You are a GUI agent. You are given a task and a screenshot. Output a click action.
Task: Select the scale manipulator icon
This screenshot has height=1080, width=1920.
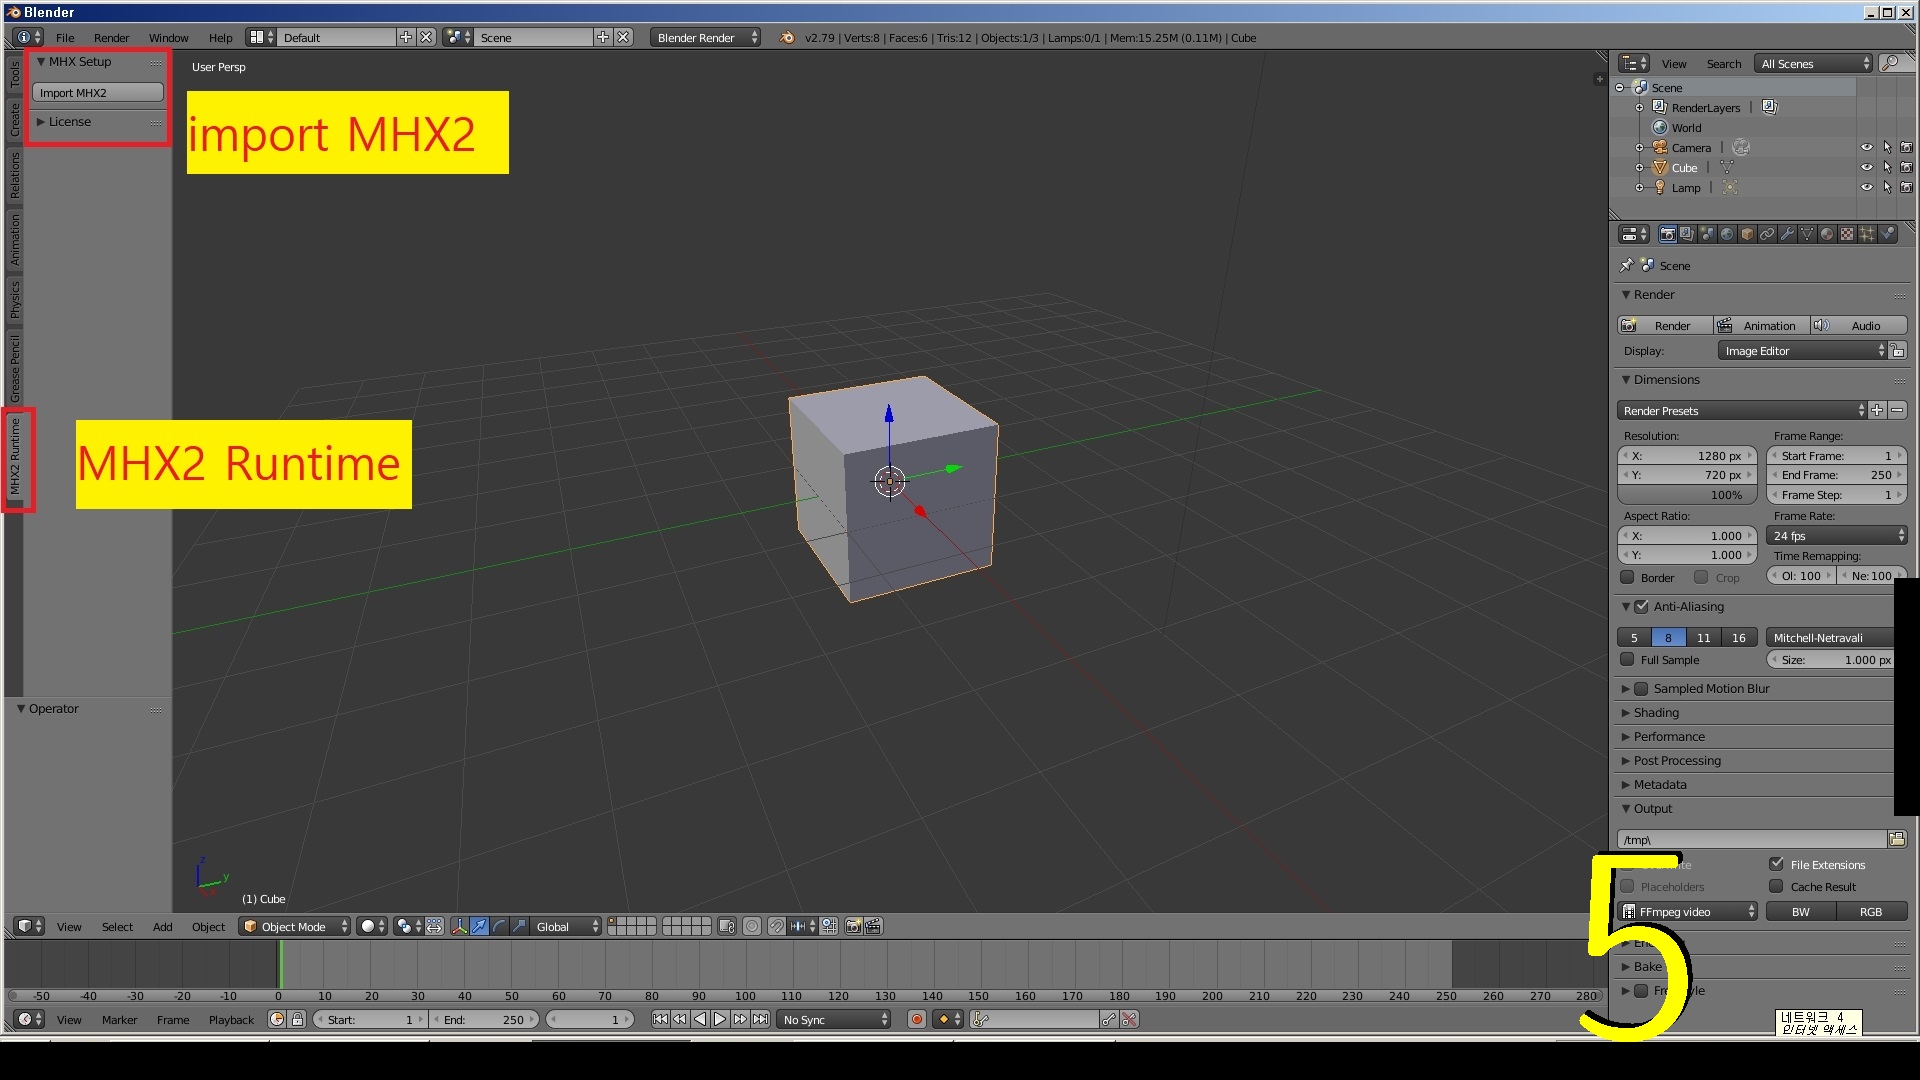point(519,927)
